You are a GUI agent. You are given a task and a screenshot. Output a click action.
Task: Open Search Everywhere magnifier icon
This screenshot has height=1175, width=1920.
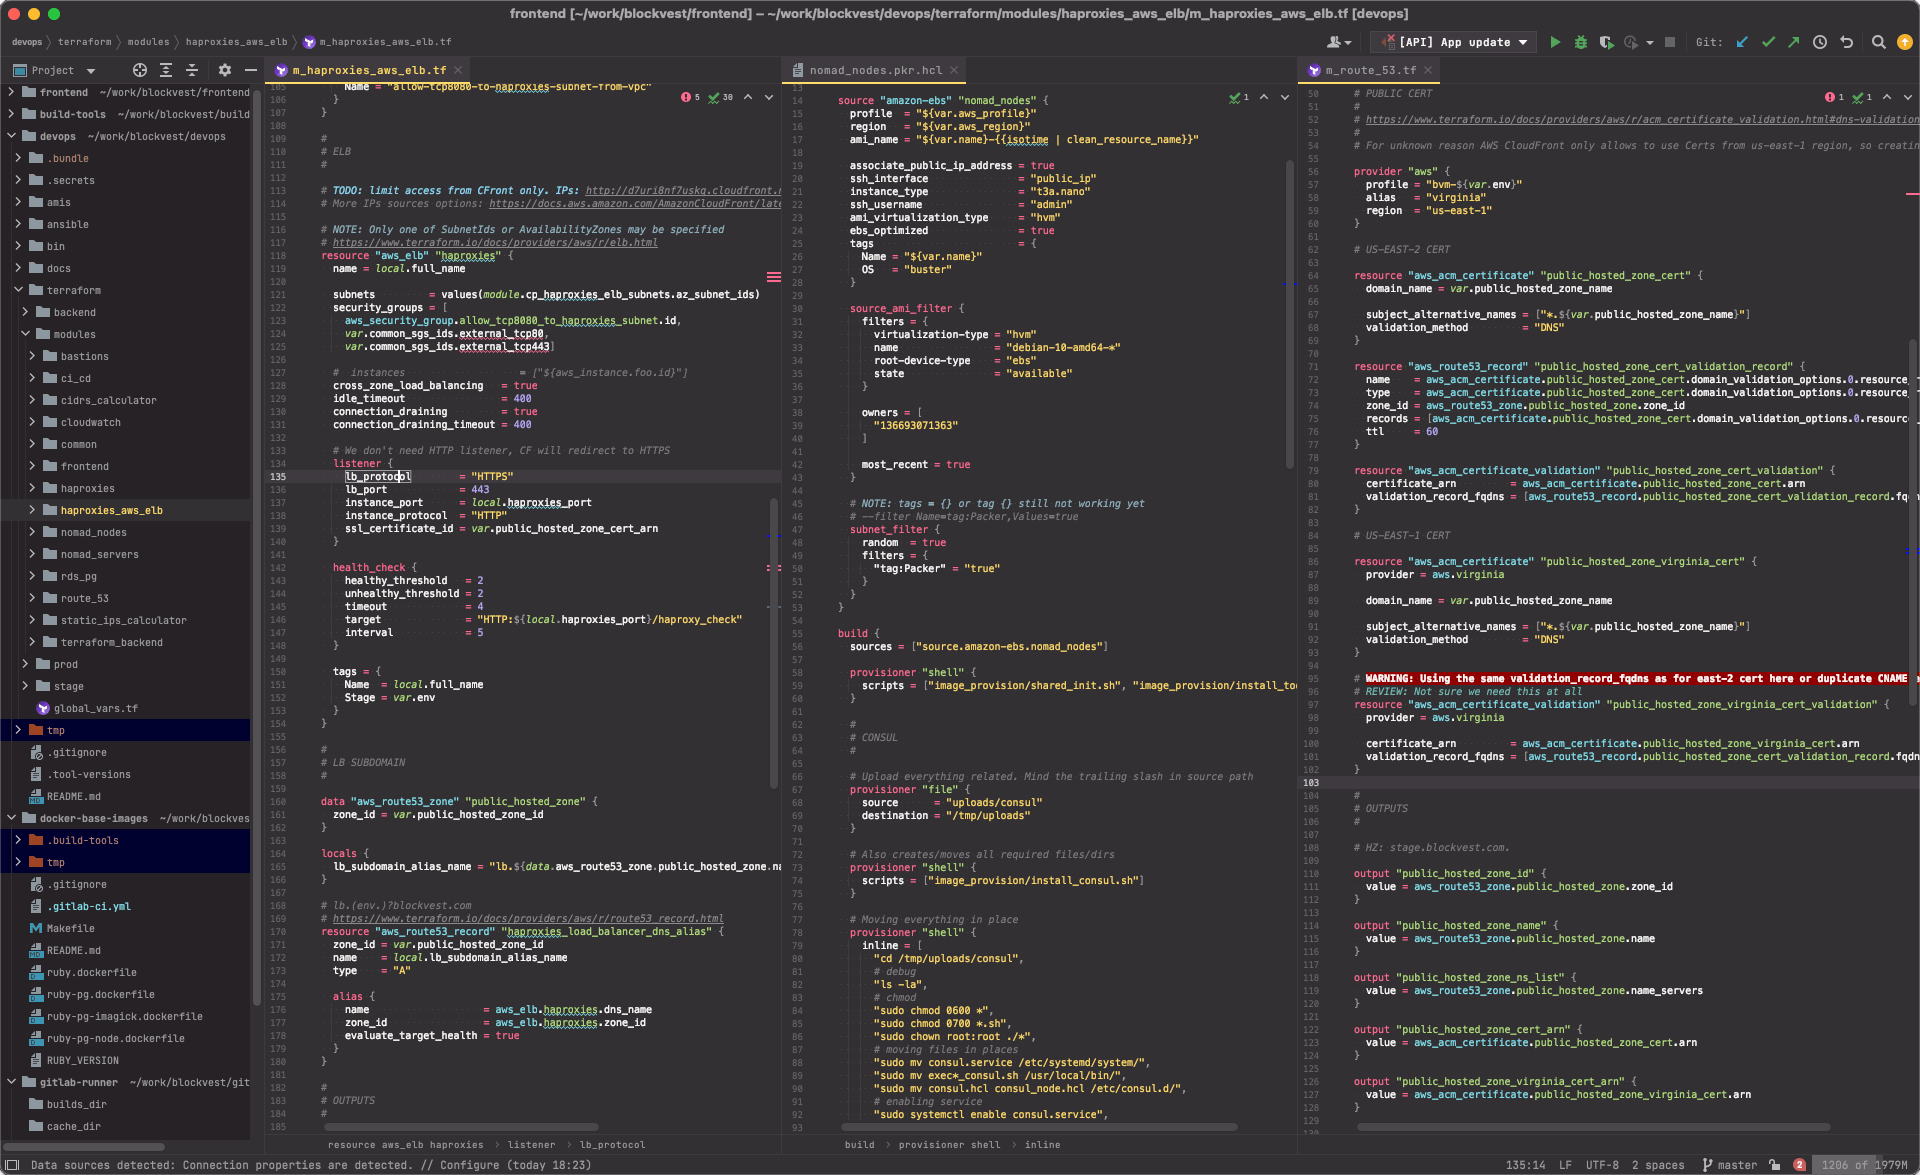(x=1879, y=42)
